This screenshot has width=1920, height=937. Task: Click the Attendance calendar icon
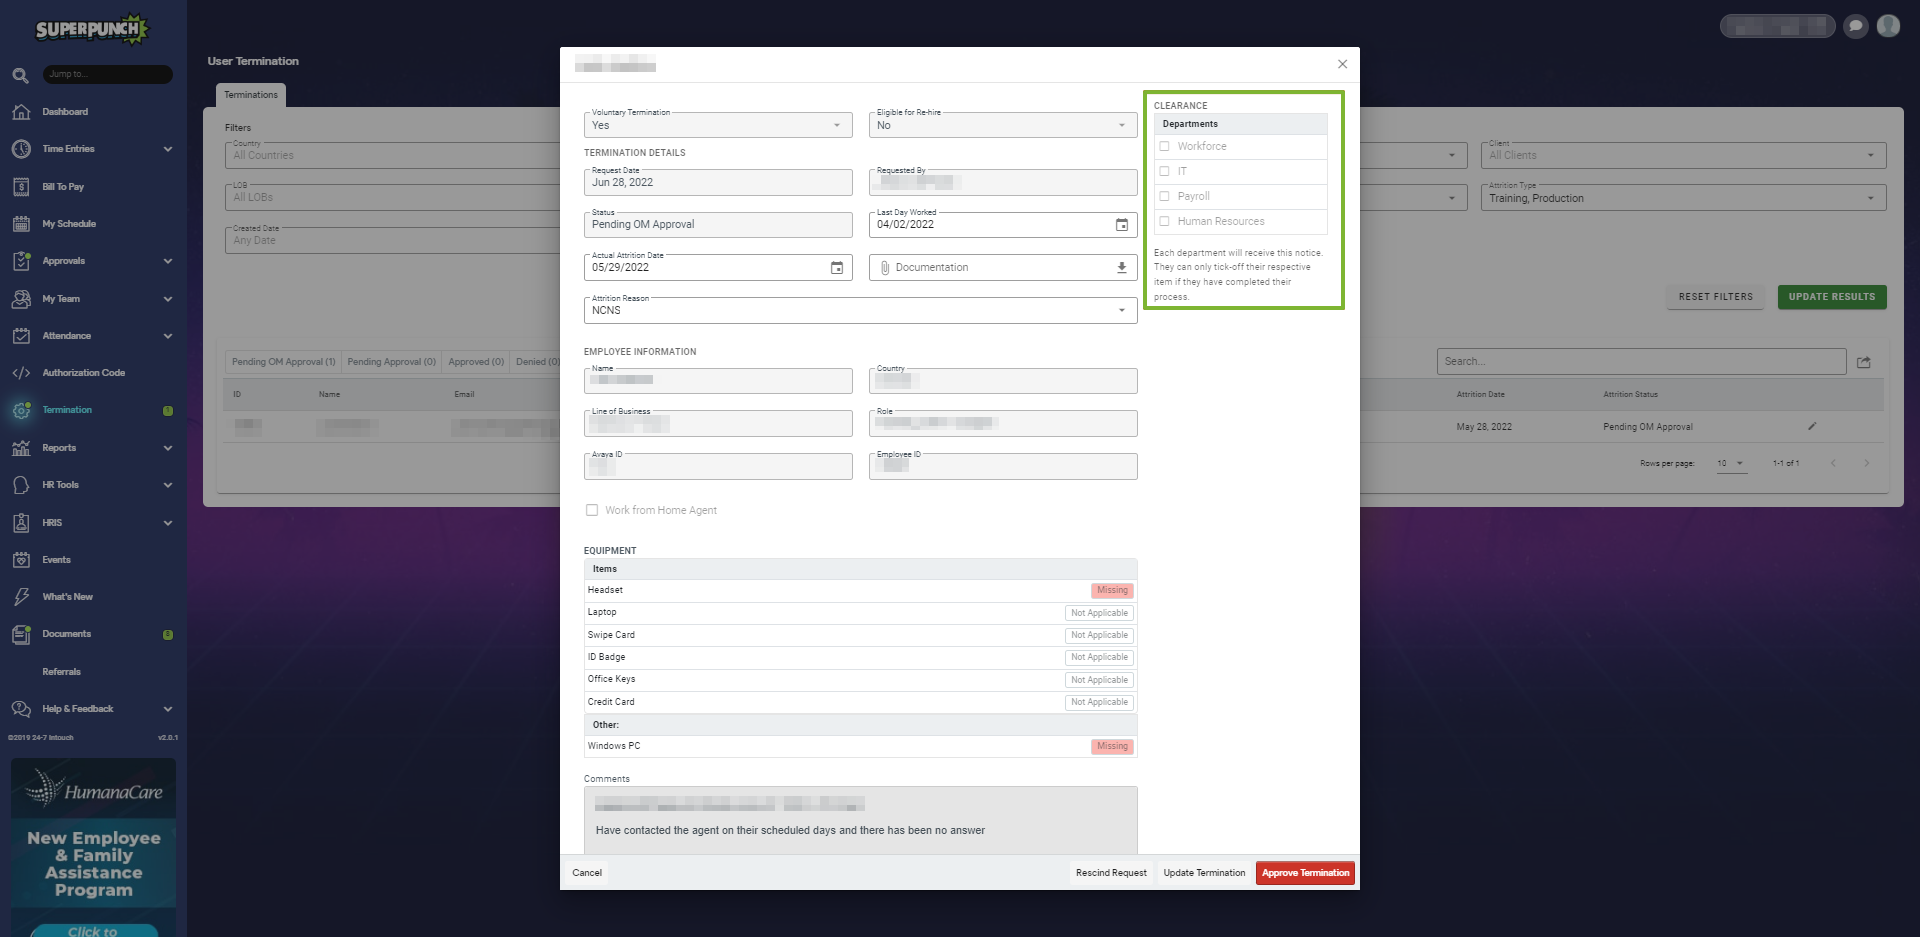pyautogui.click(x=21, y=336)
